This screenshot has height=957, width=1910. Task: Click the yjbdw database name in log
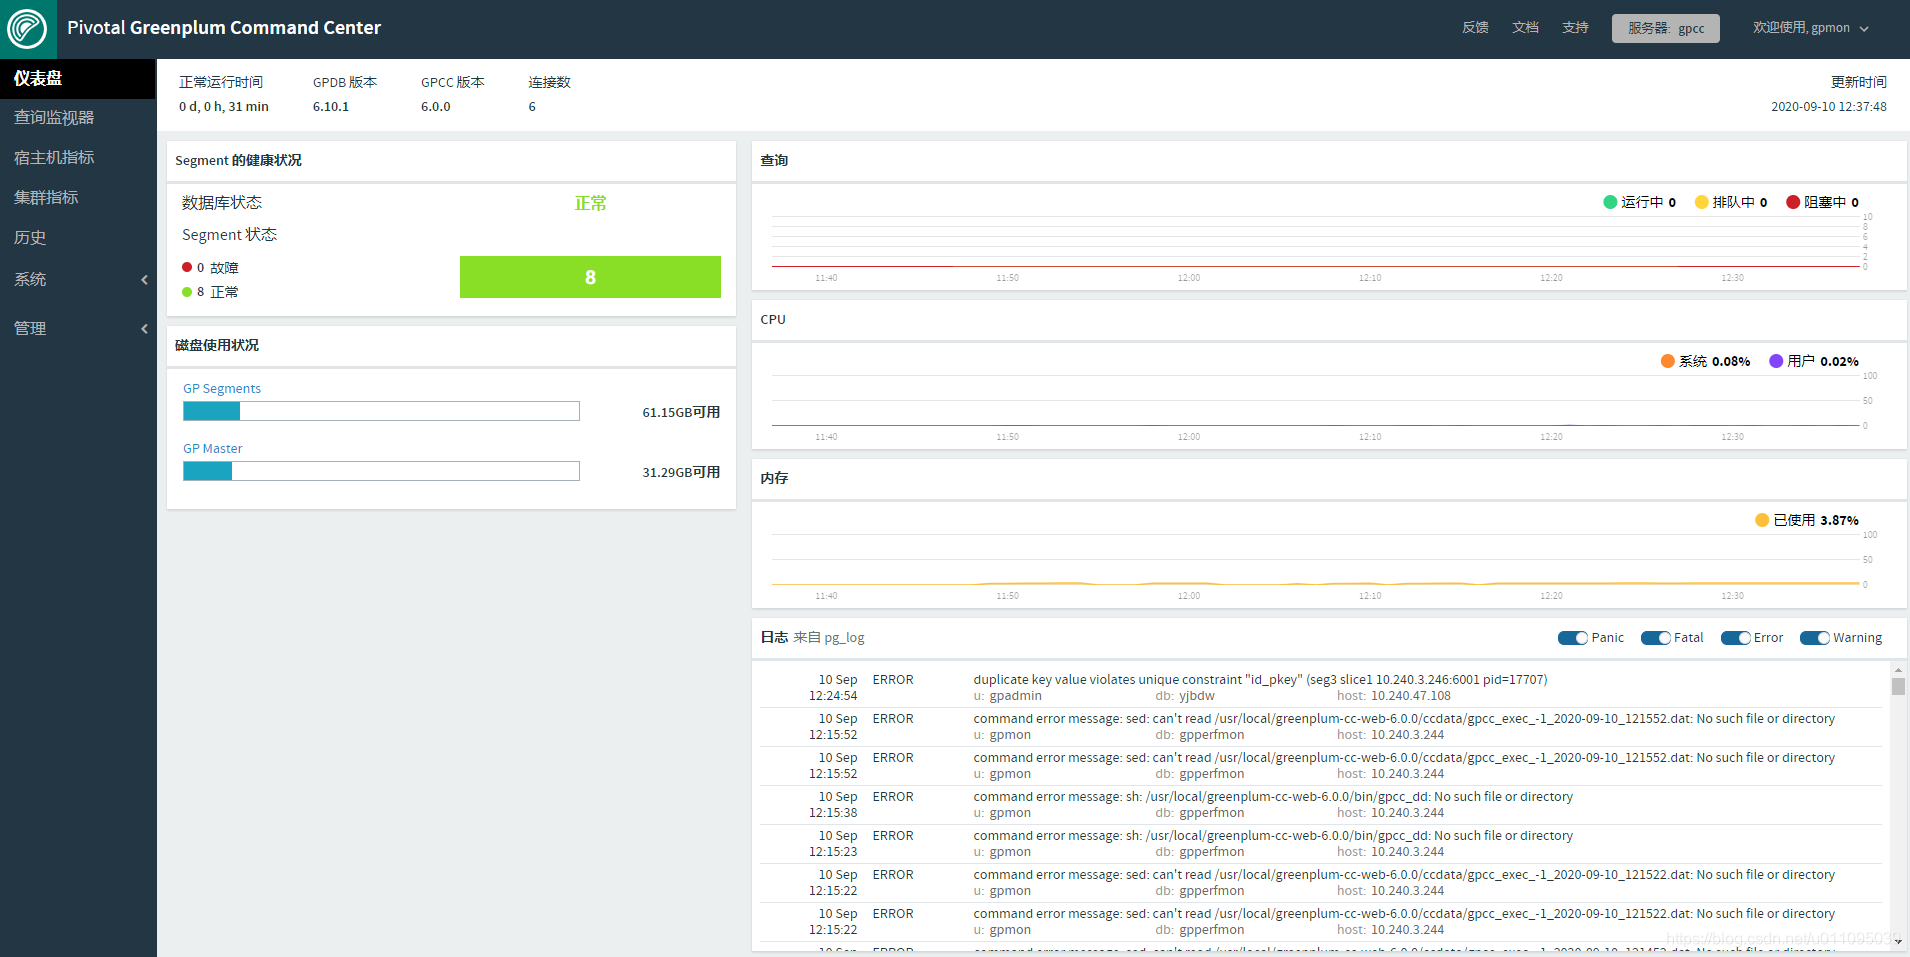pyautogui.click(x=1197, y=696)
